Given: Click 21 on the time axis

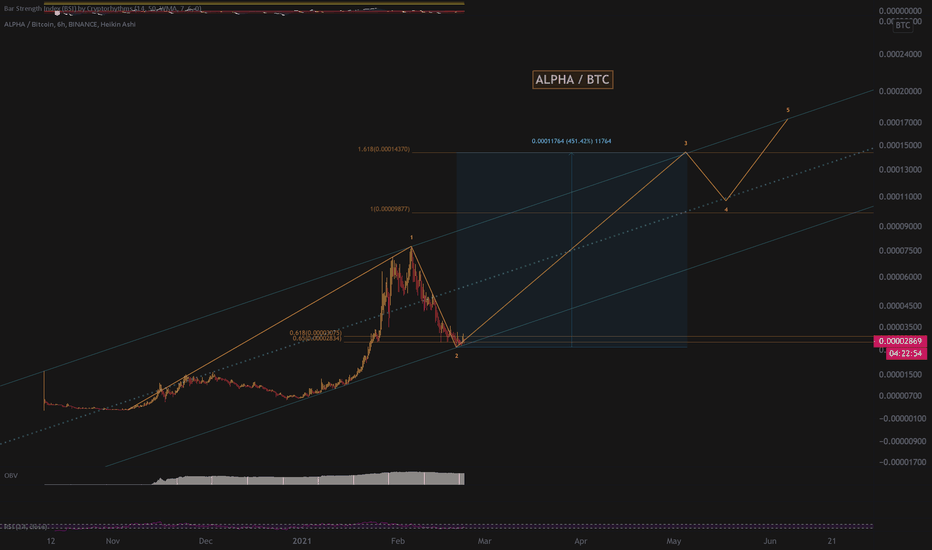Looking at the screenshot, I should tap(832, 541).
